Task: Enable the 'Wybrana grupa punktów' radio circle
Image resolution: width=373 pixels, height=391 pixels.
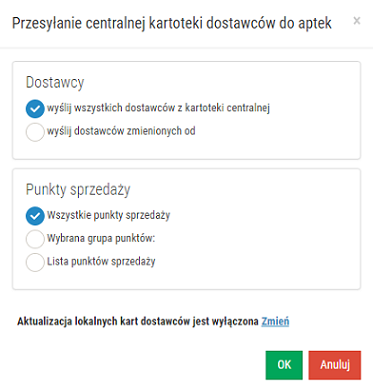Action: (x=35, y=239)
